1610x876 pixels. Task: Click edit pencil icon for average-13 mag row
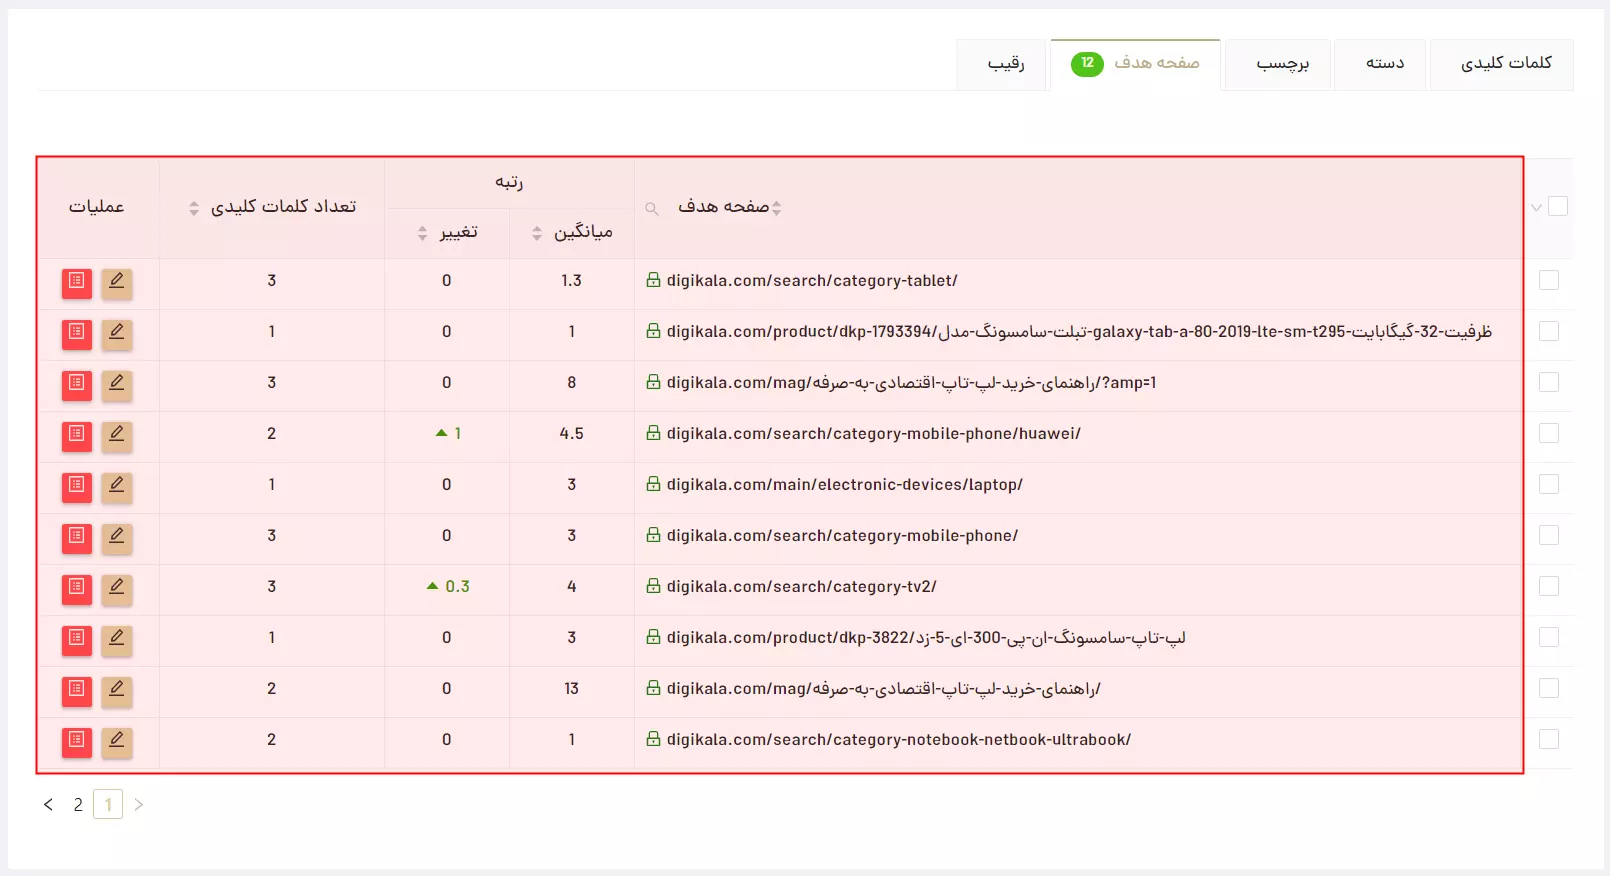pyautogui.click(x=117, y=690)
